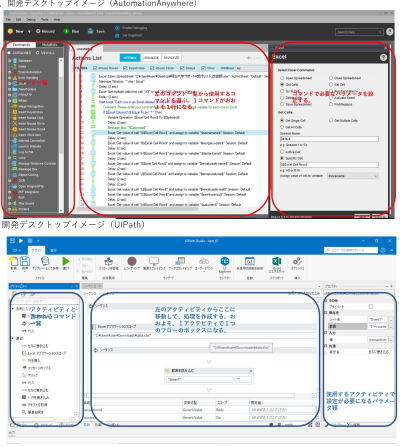The width and height of the screenshot is (400, 447).
Task: Click the Publish icon in UiPath ribbon
Action: tap(297, 261)
